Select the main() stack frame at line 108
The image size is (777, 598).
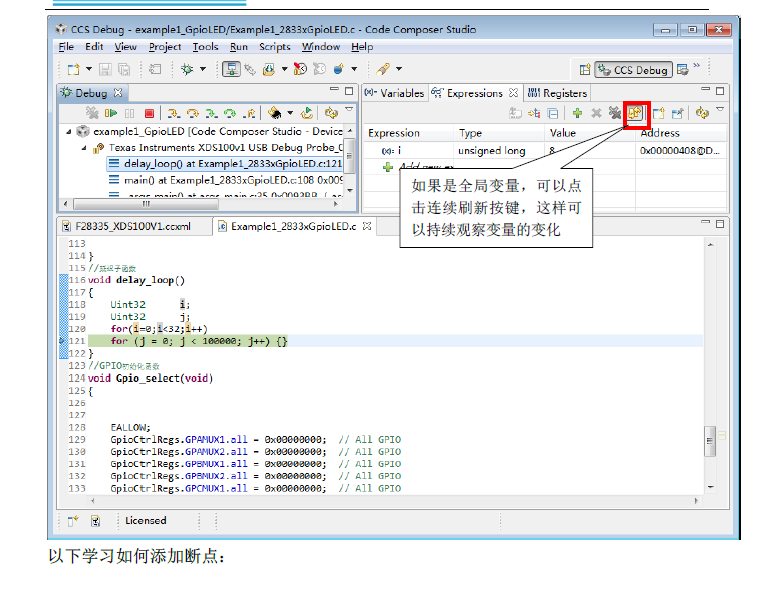coord(225,180)
